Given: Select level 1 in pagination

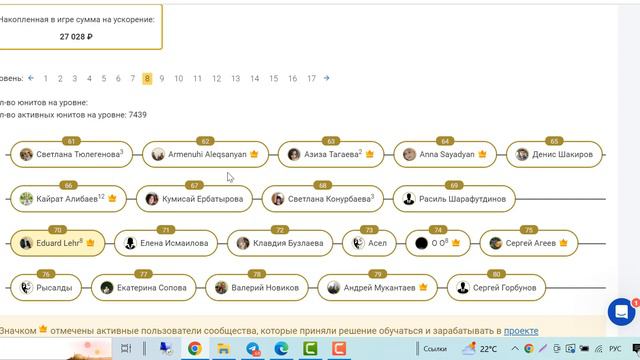Looking at the screenshot, I should (x=45, y=78).
